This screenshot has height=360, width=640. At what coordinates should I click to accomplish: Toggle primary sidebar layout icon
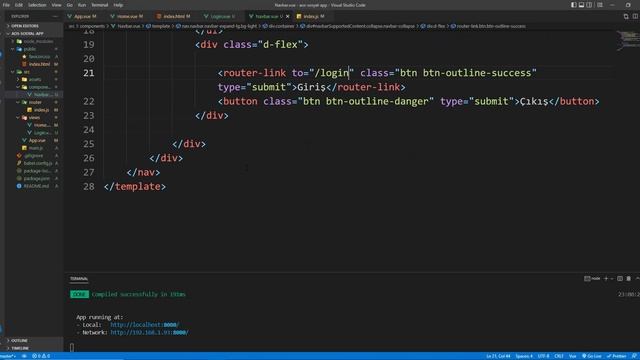(x=573, y=5)
